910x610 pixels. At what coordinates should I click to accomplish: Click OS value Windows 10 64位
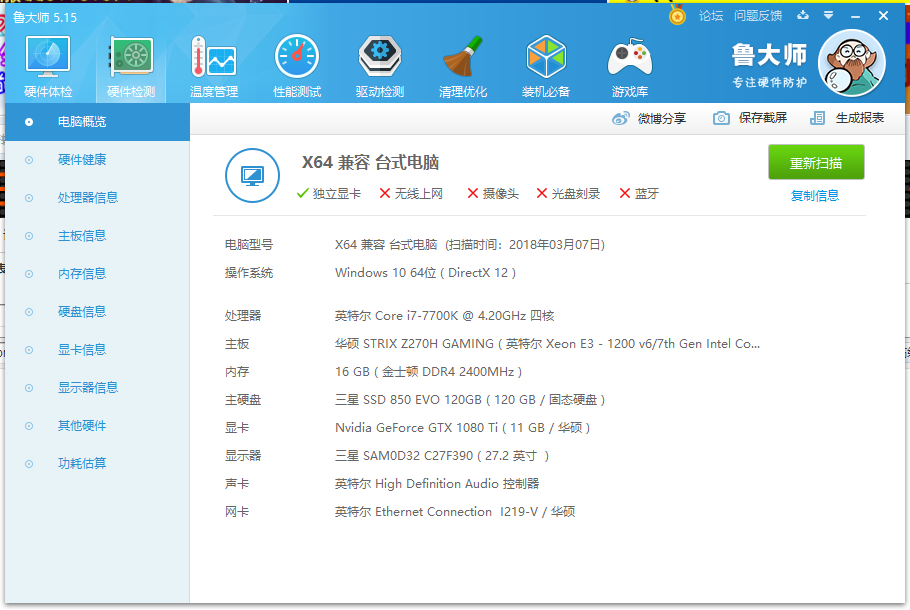pos(425,273)
